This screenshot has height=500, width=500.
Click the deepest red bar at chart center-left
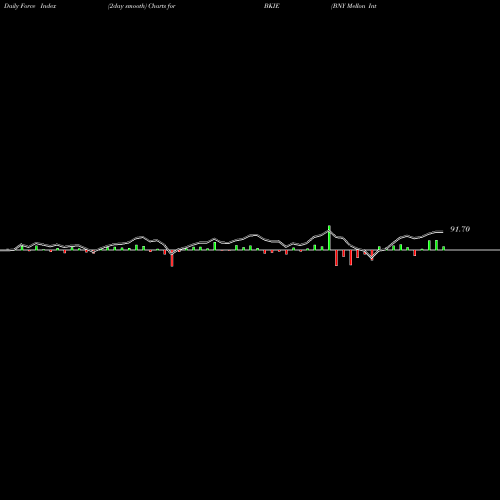(x=172, y=258)
